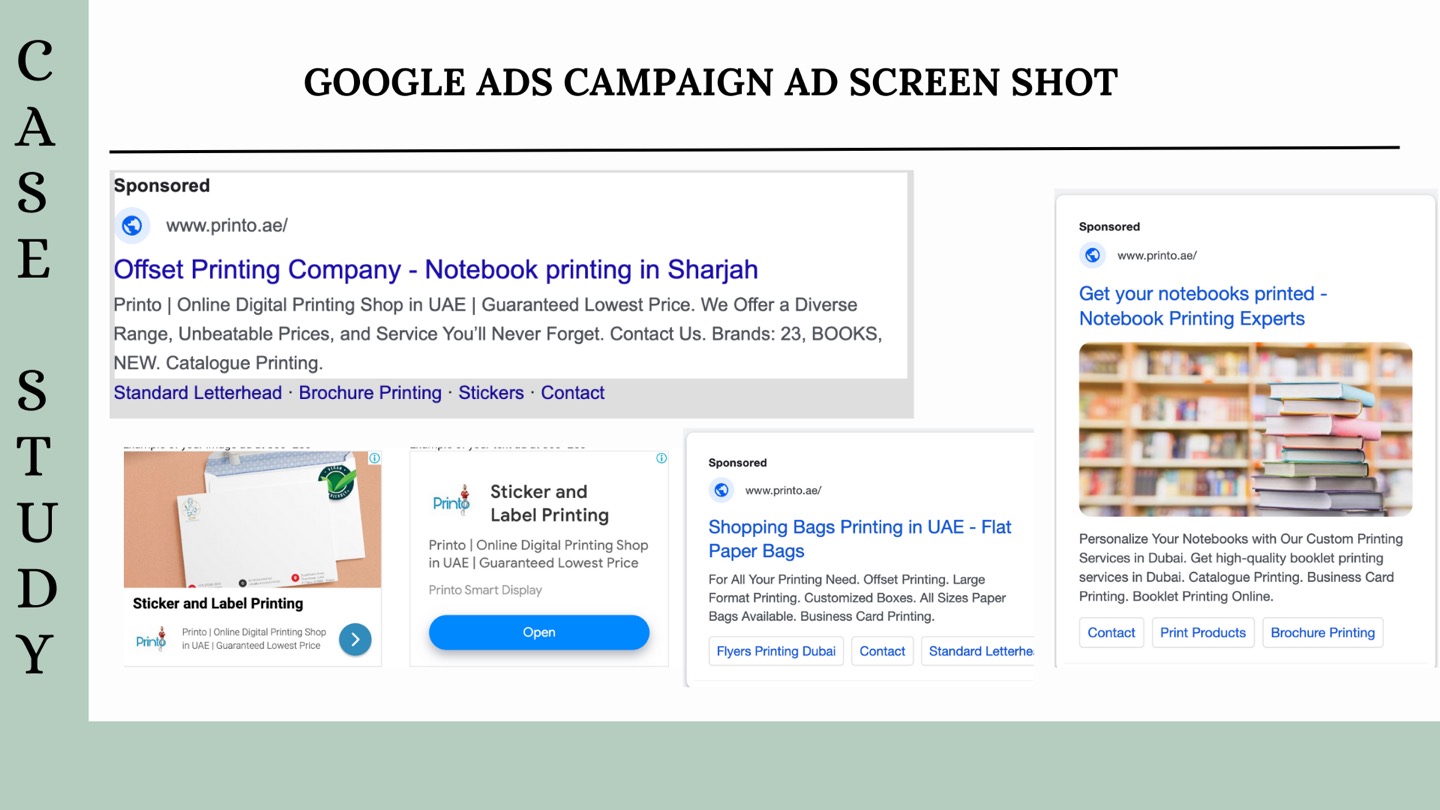The width and height of the screenshot is (1440, 810).
Task: Open the Contact sitelink in the top ad
Action: [573, 393]
